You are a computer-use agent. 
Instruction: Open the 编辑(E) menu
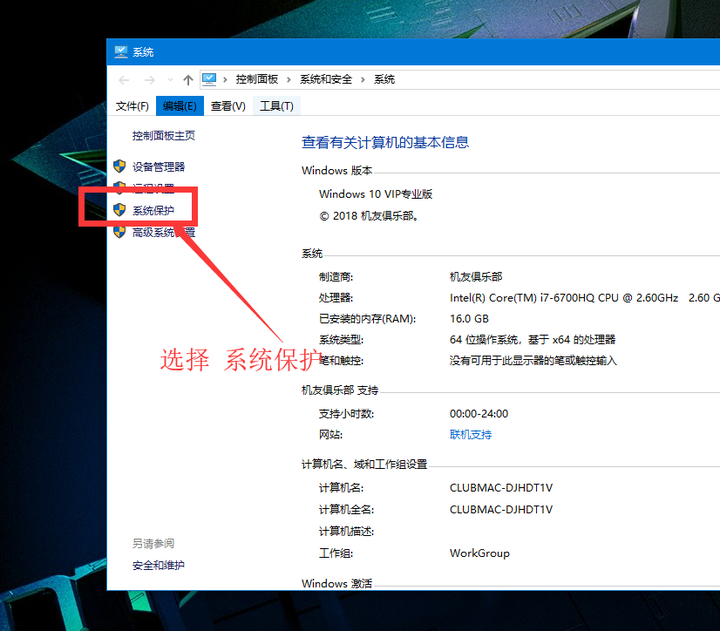[x=180, y=106]
